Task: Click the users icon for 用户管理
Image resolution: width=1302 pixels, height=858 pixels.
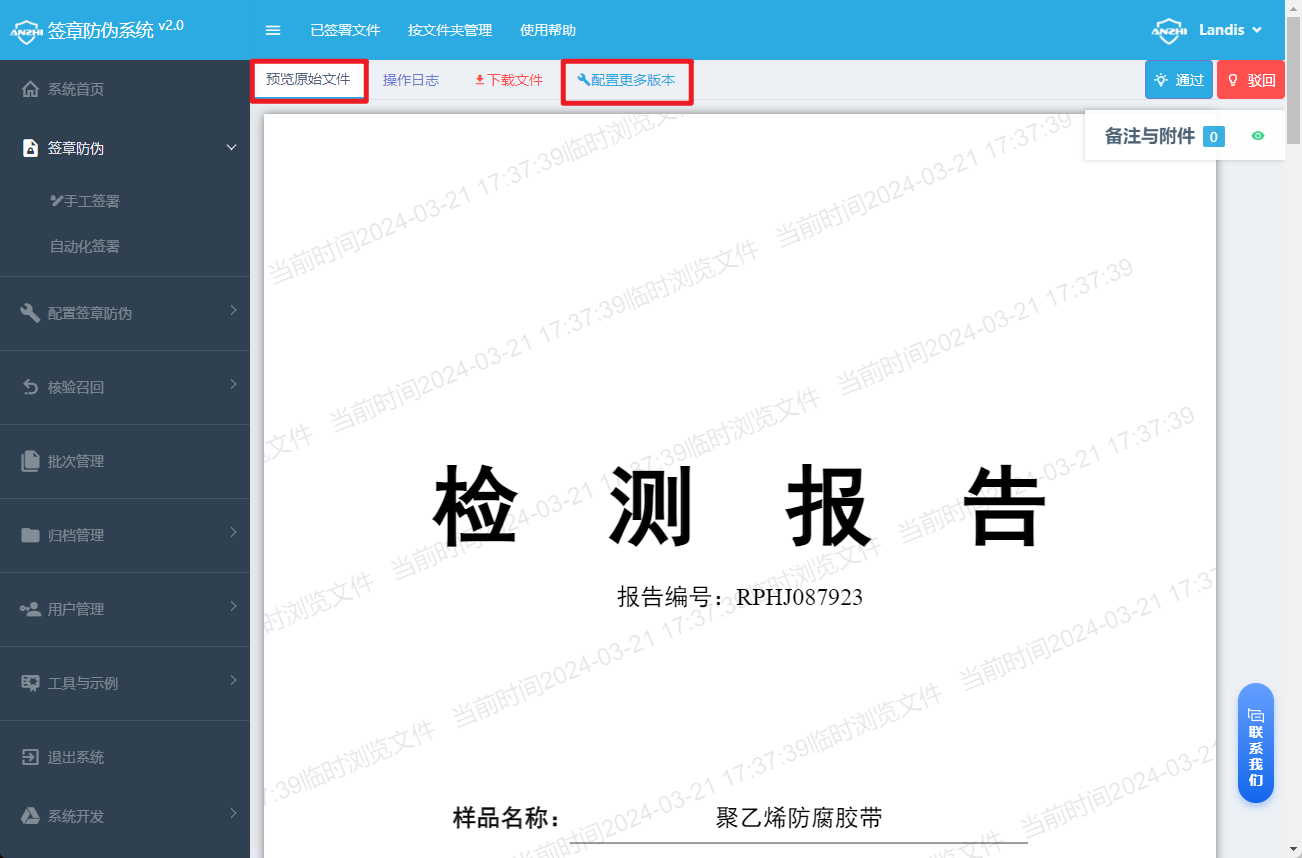Action: tap(30, 609)
